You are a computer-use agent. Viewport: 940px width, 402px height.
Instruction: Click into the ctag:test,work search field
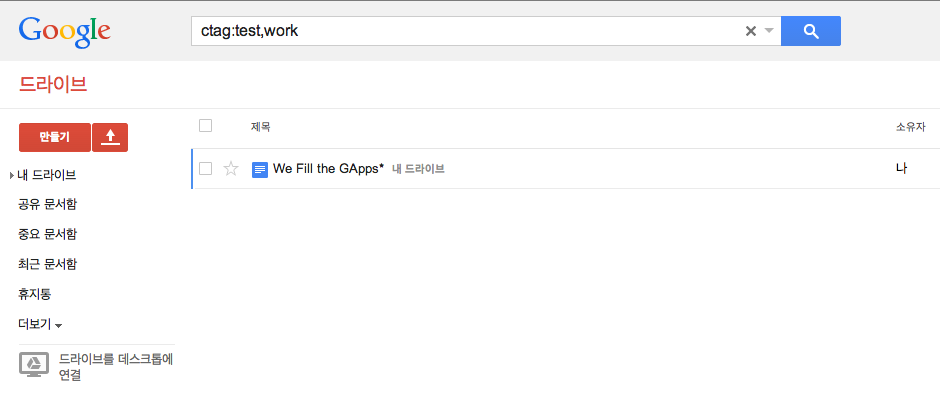(465, 31)
